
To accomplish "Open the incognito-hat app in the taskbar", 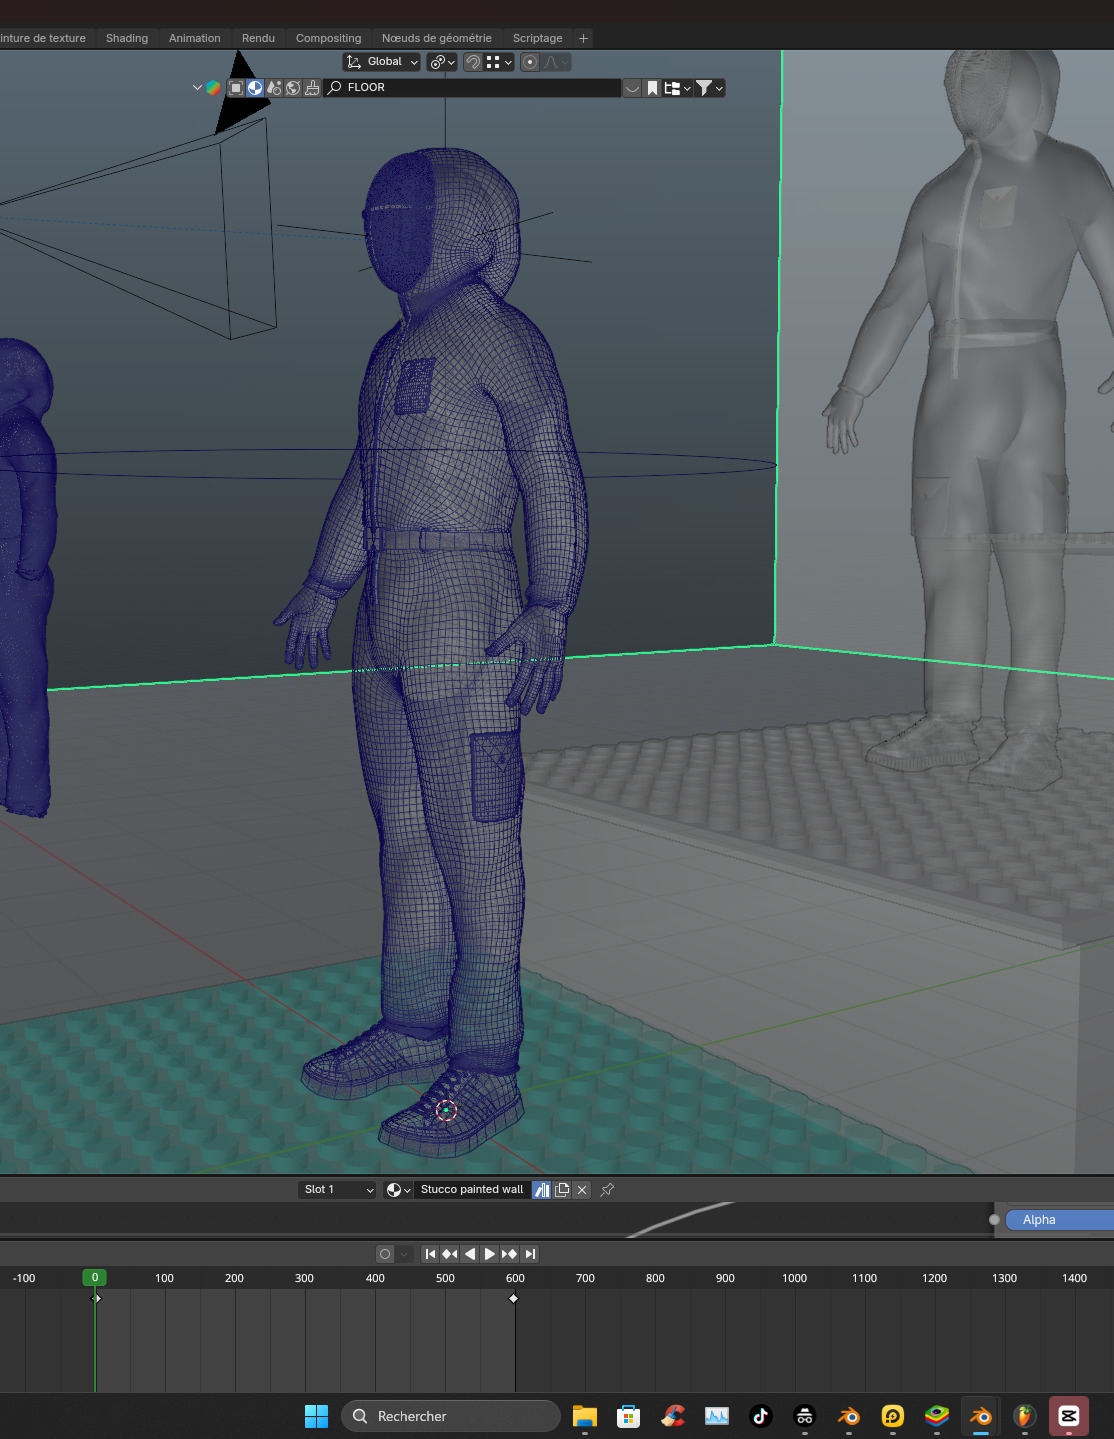I will pos(805,1416).
